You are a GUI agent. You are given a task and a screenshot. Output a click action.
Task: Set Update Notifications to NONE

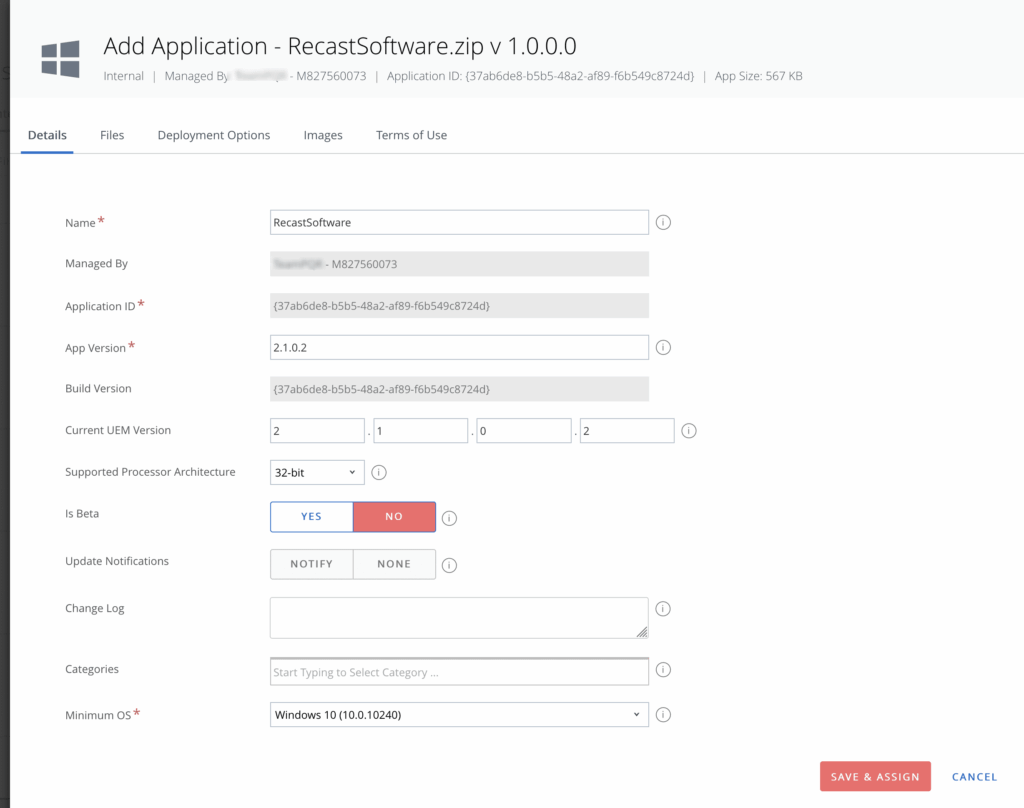click(394, 563)
